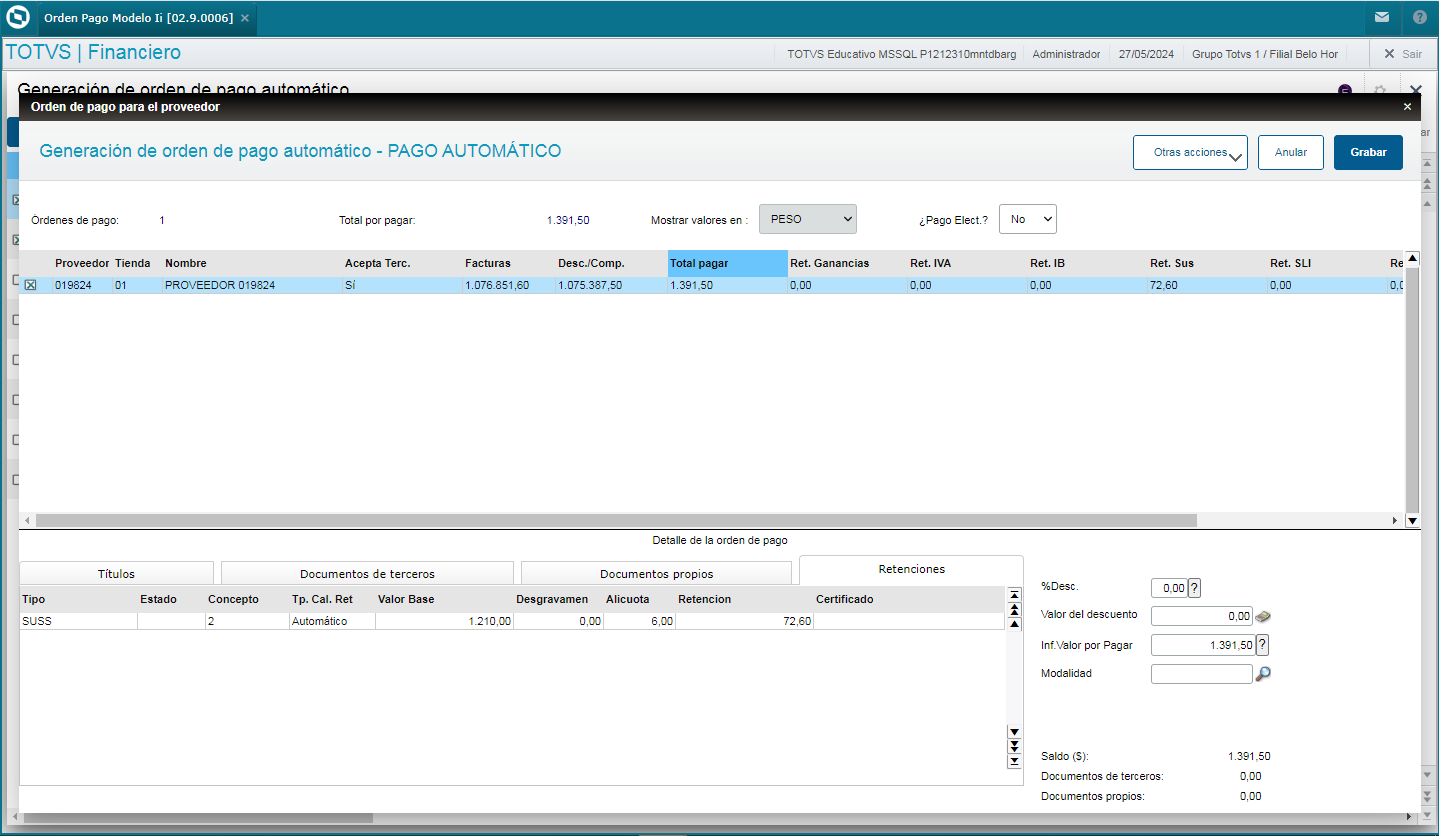Jump to first row in Retenciones grid

(x=1014, y=595)
